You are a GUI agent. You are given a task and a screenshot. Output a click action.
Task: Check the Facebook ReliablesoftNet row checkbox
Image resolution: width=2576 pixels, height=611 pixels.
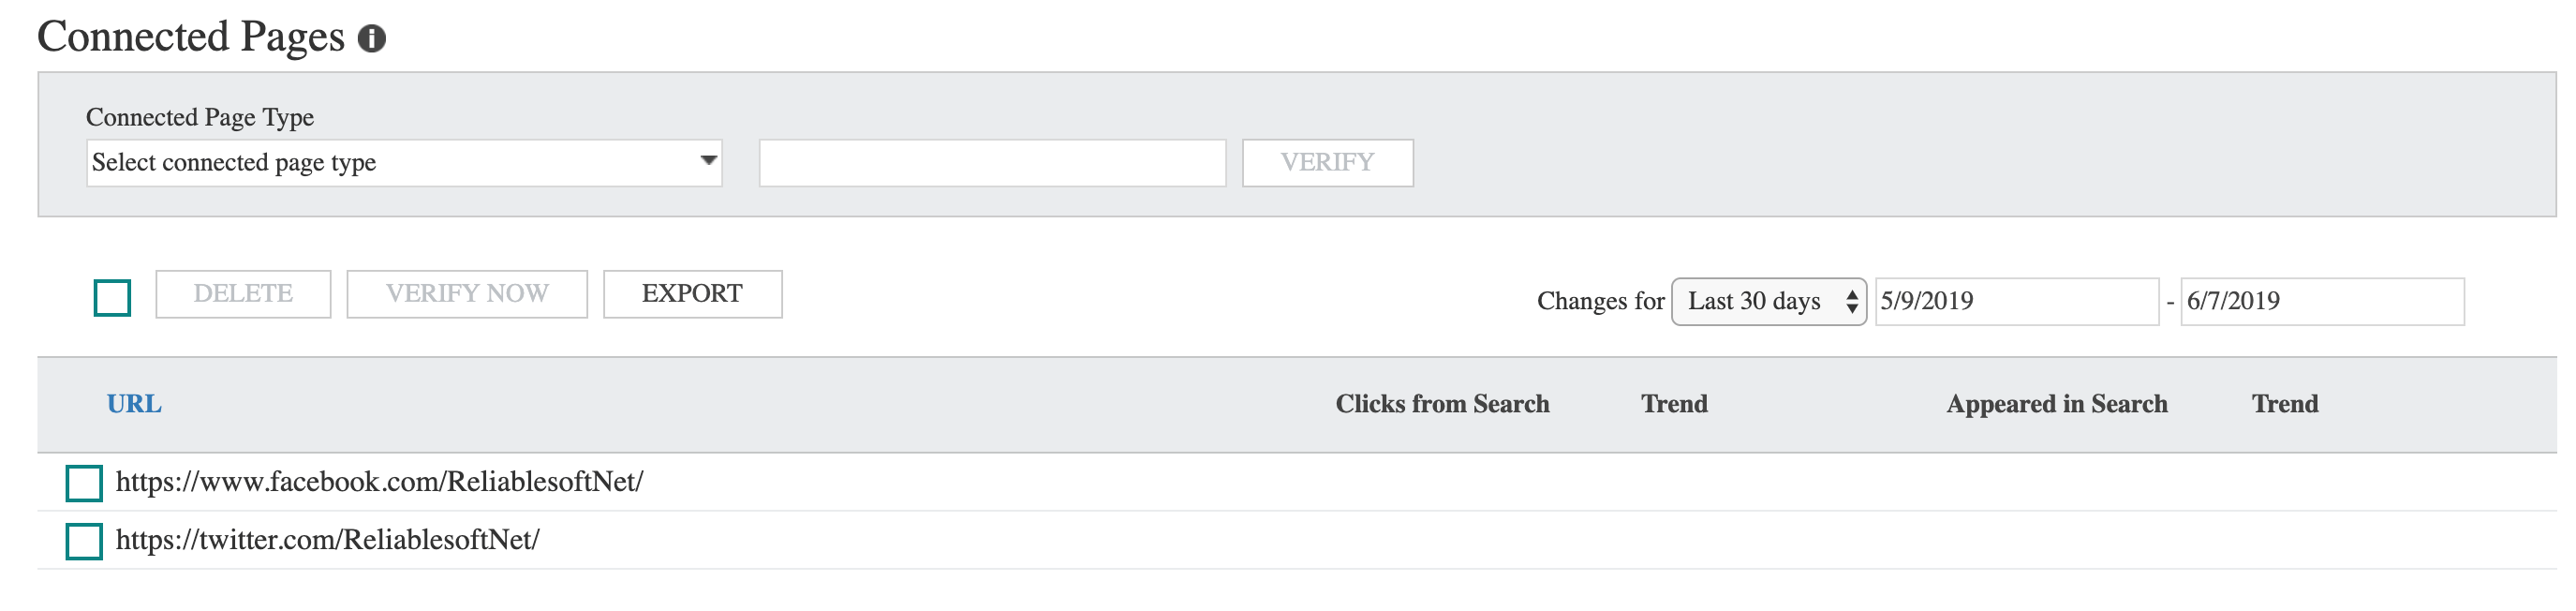pos(84,483)
